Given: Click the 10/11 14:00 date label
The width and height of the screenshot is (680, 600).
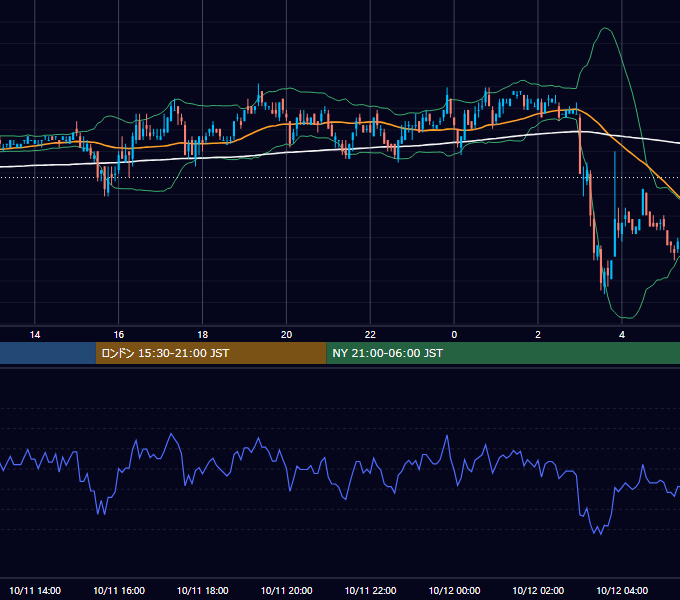Looking at the screenshot, I should click(x=35, y=590).
